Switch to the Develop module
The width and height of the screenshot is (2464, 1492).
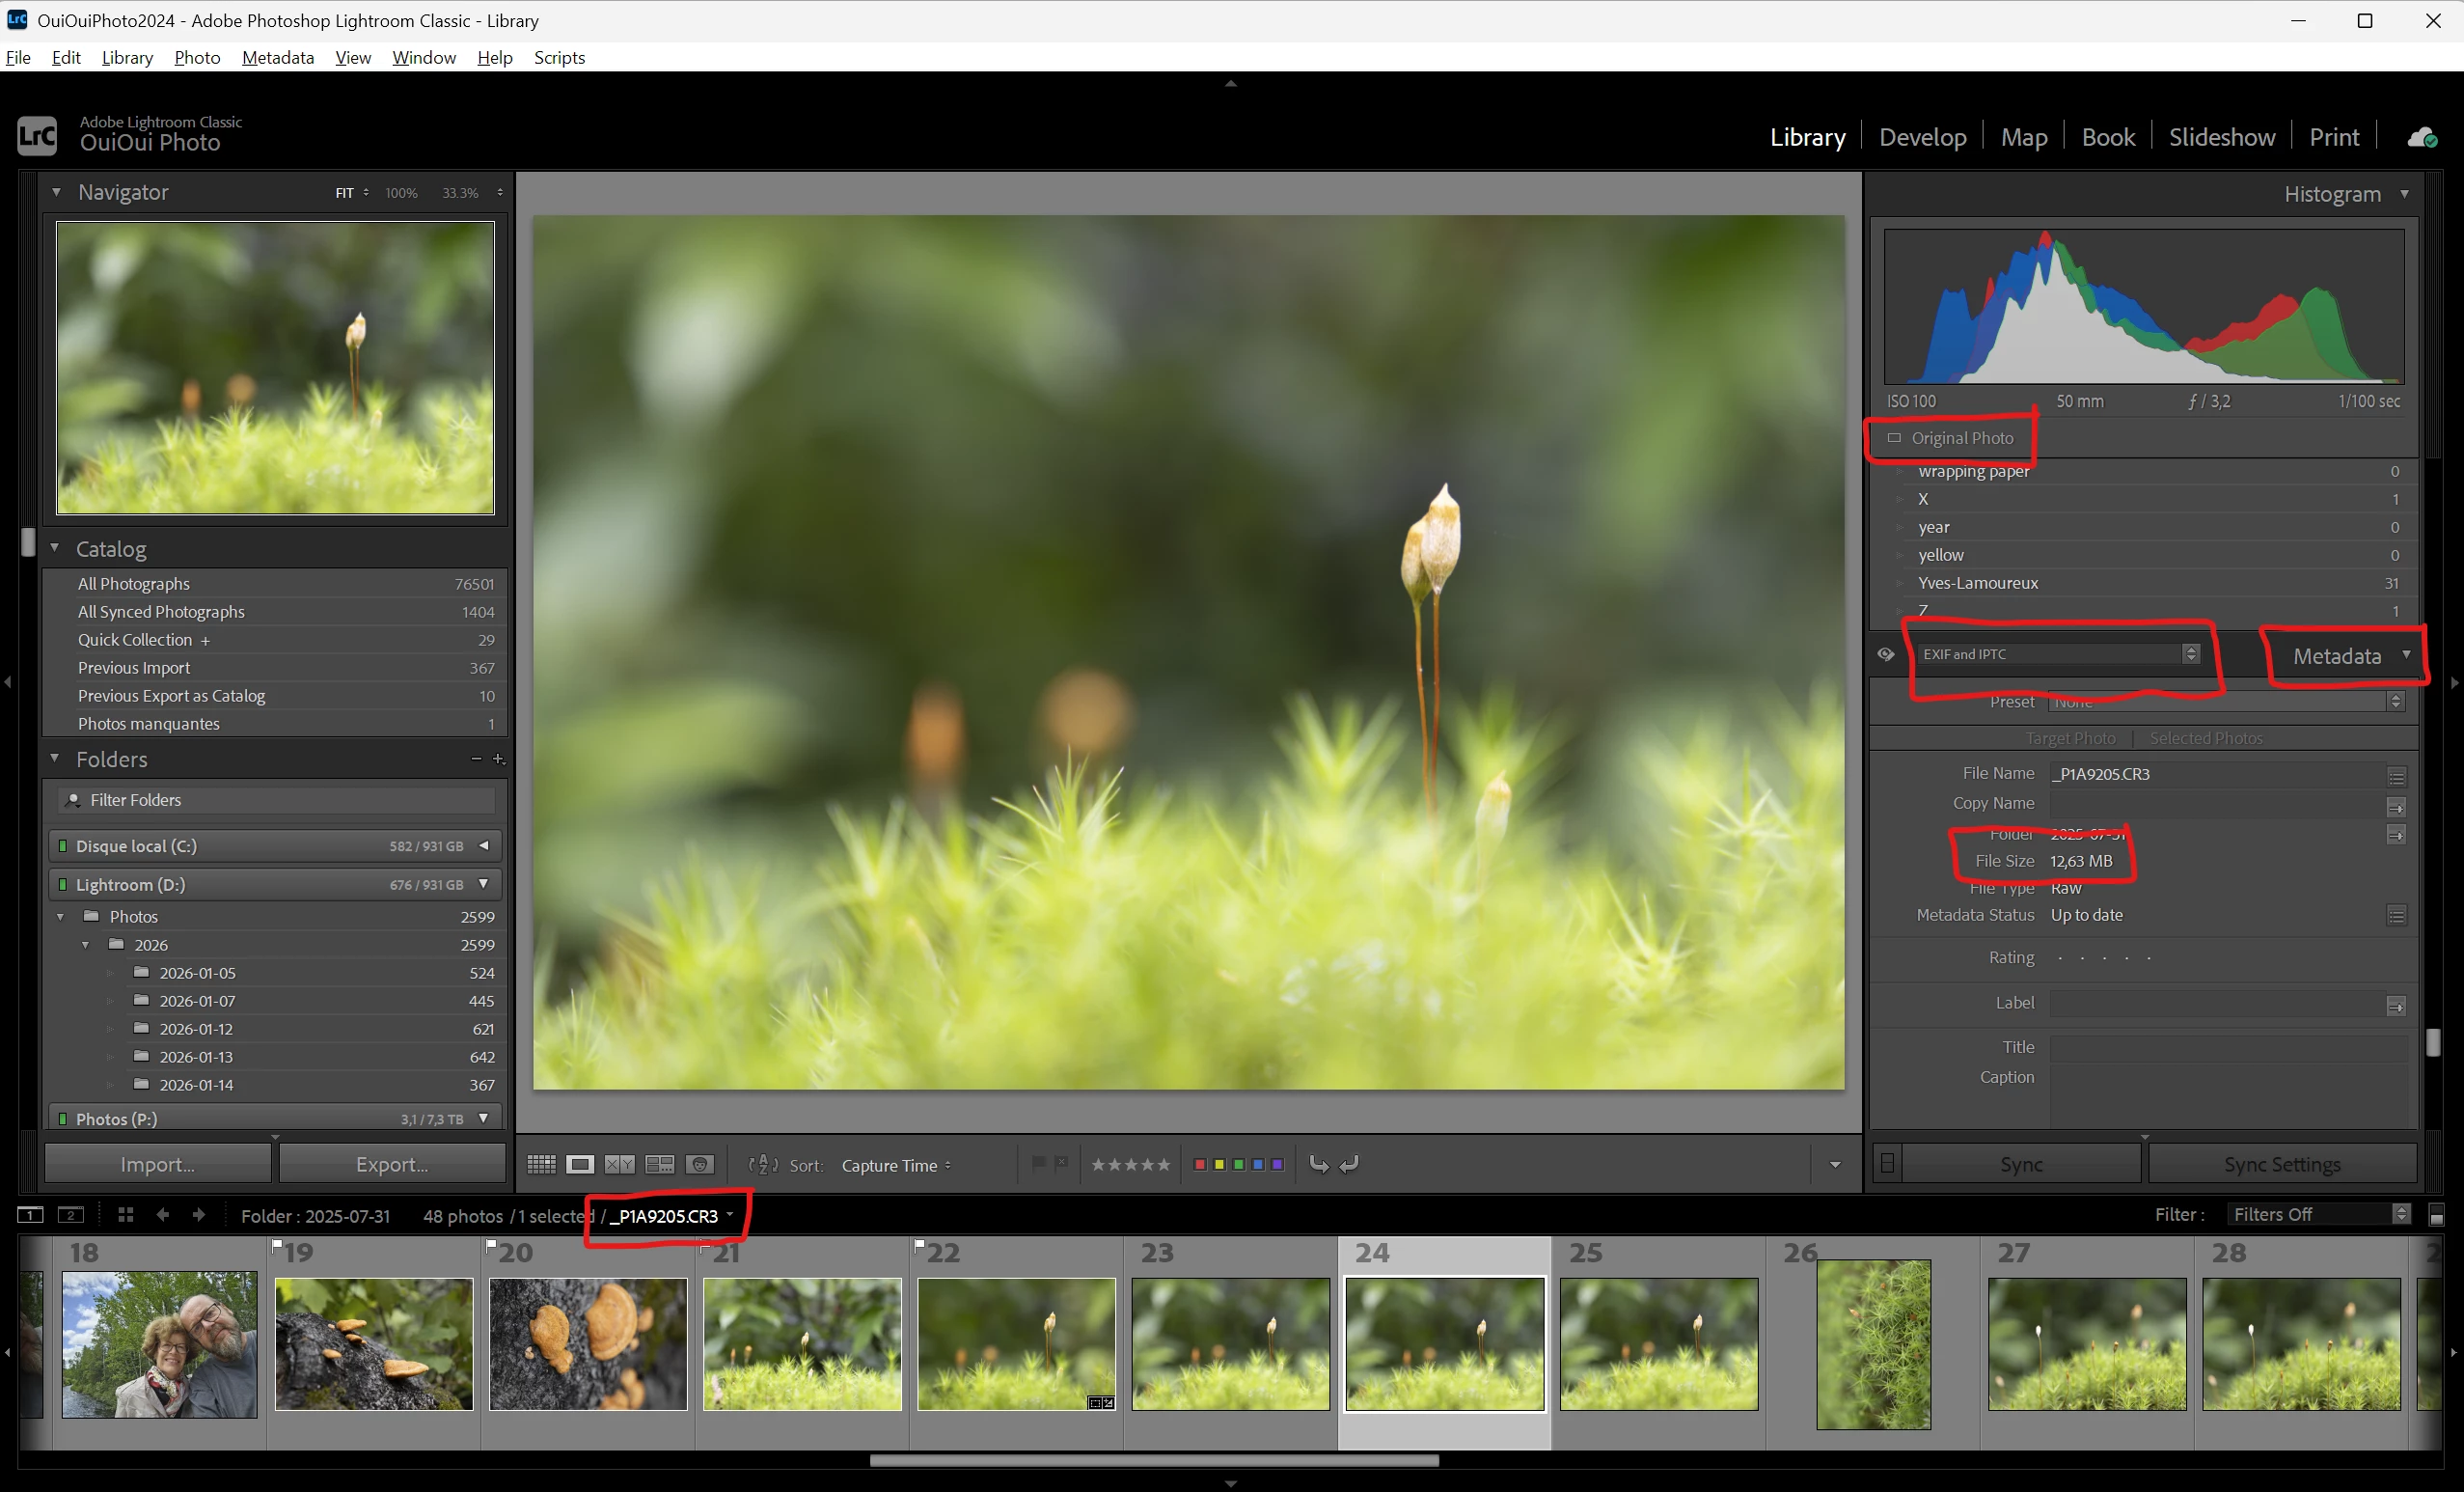point(1922,137)
